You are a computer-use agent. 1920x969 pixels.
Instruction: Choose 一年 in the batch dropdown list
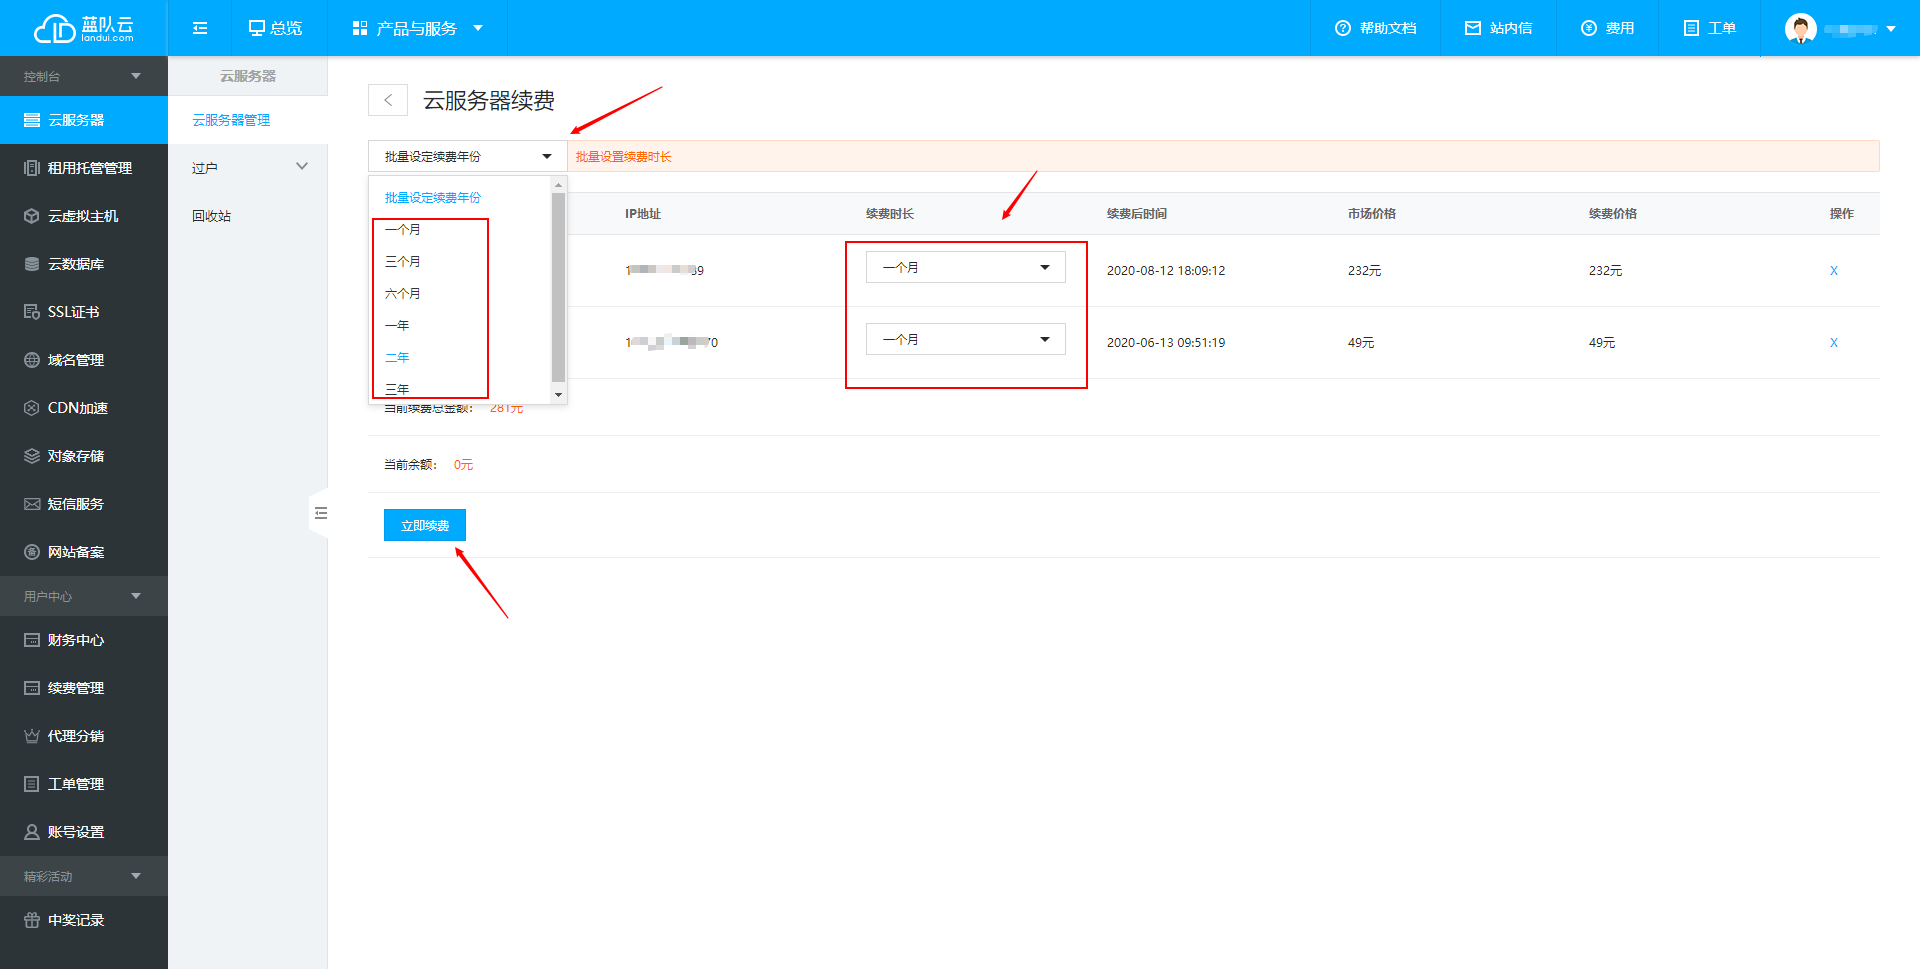click(397, 326)
